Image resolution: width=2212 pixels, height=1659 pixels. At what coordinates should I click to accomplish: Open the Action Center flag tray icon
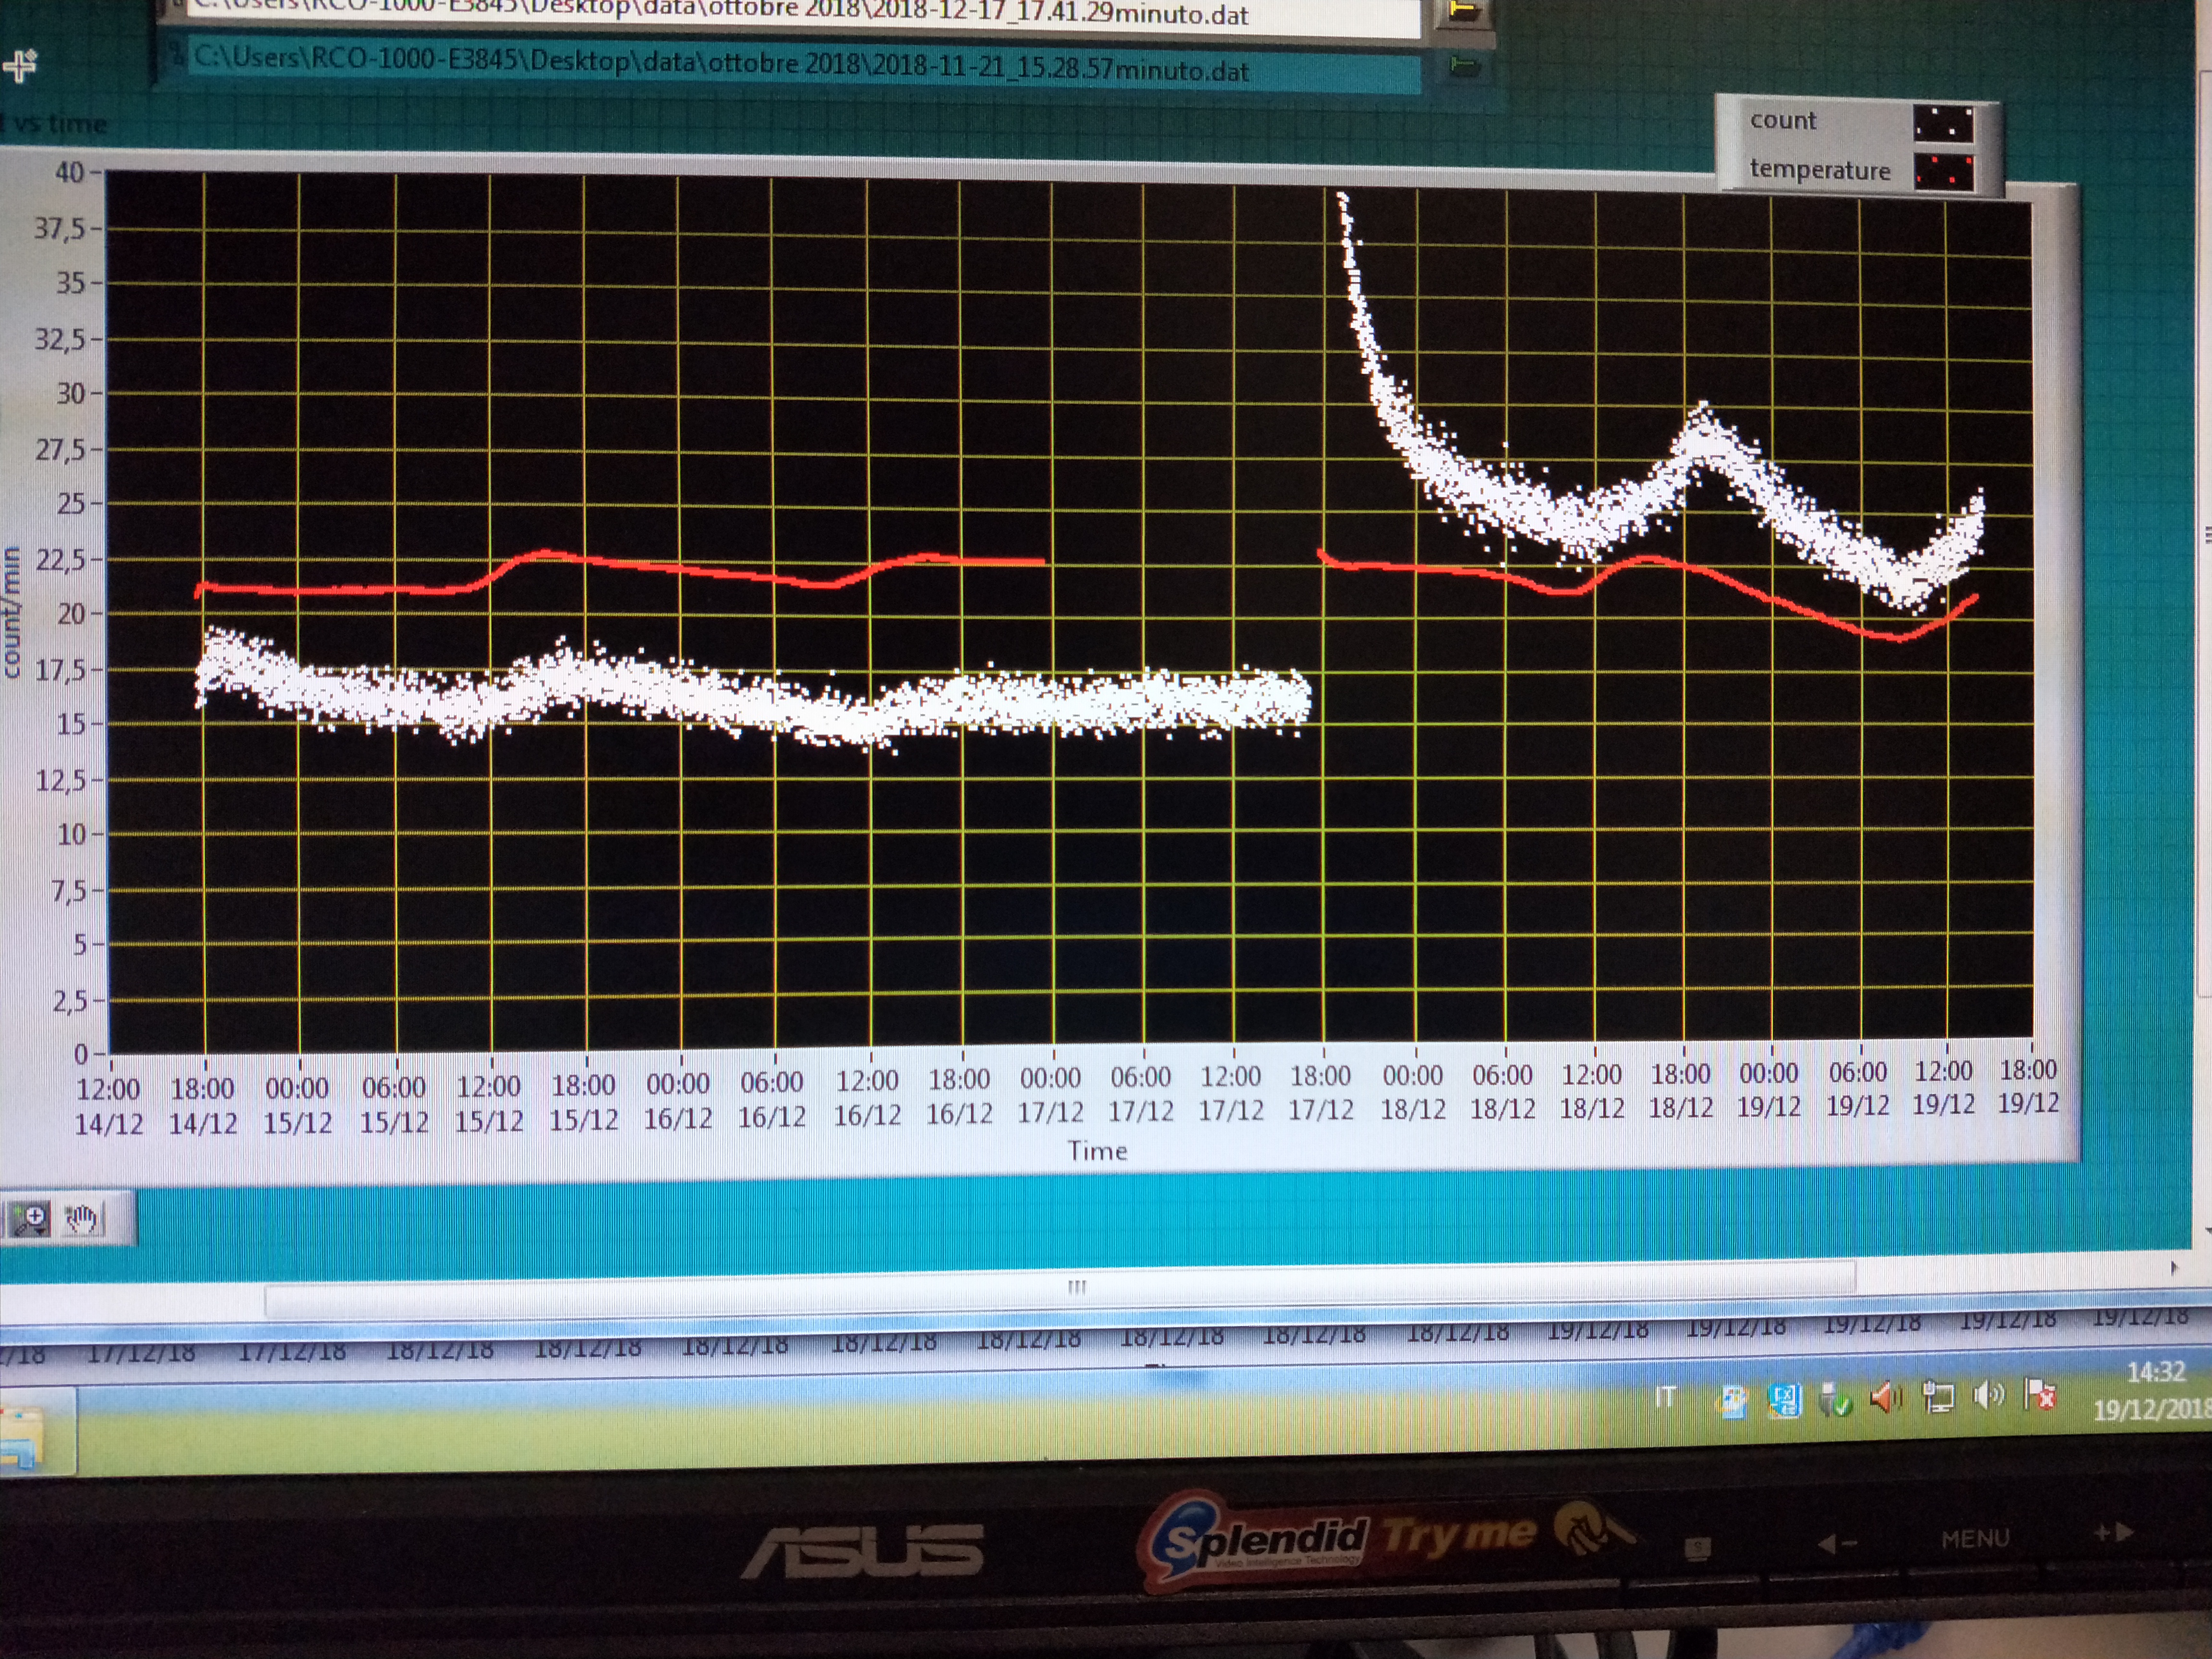coord(2039,1394)
